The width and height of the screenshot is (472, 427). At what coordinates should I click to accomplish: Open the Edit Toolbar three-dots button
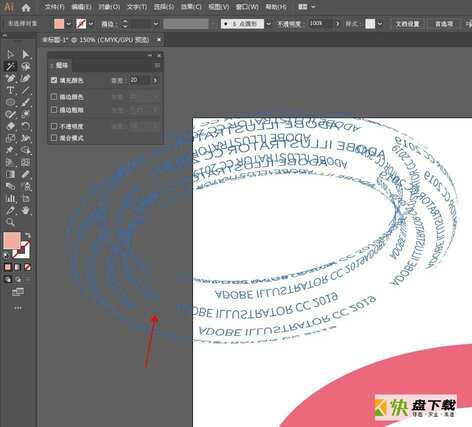tap(18, 308)
